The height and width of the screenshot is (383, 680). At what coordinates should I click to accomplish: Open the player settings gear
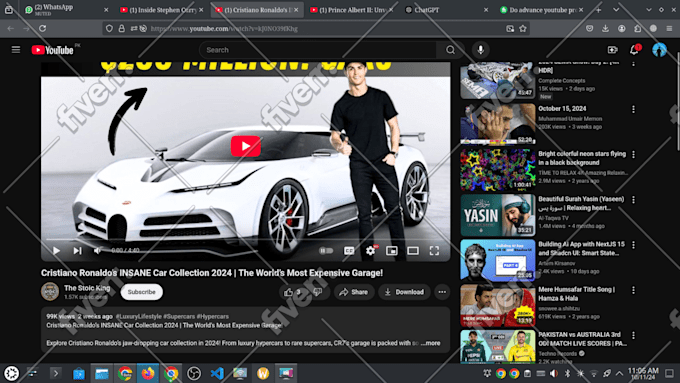point(370,251)
